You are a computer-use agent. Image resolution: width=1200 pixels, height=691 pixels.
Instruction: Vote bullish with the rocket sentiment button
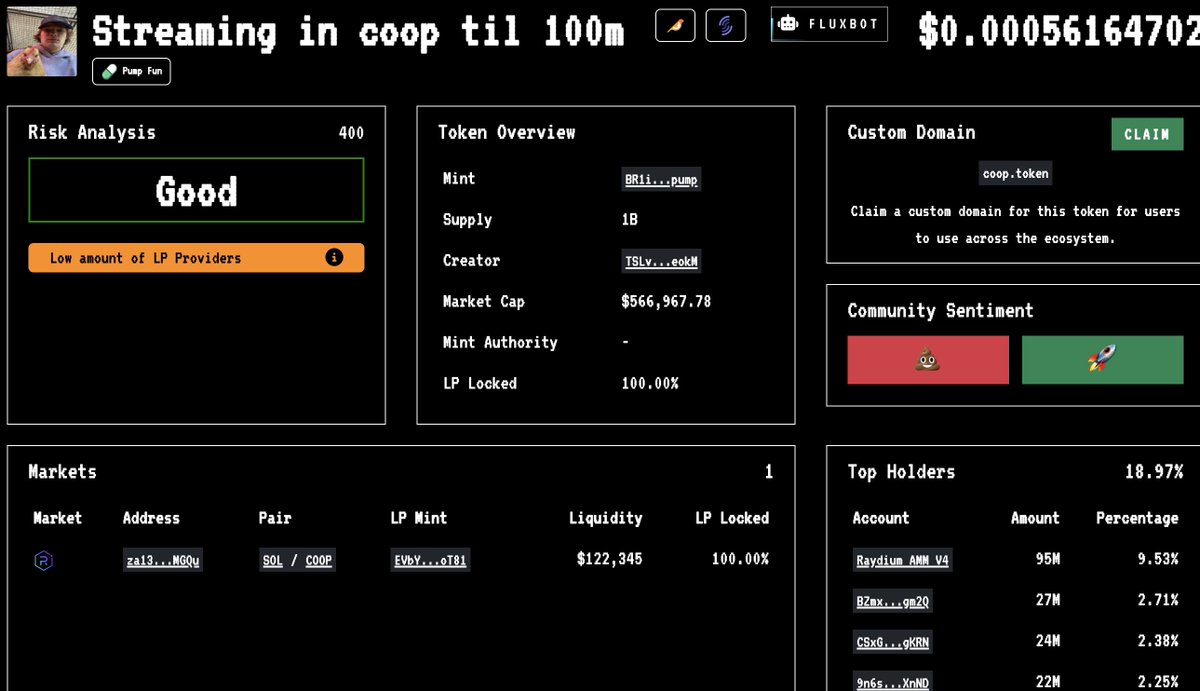[x=1102, y=359]
